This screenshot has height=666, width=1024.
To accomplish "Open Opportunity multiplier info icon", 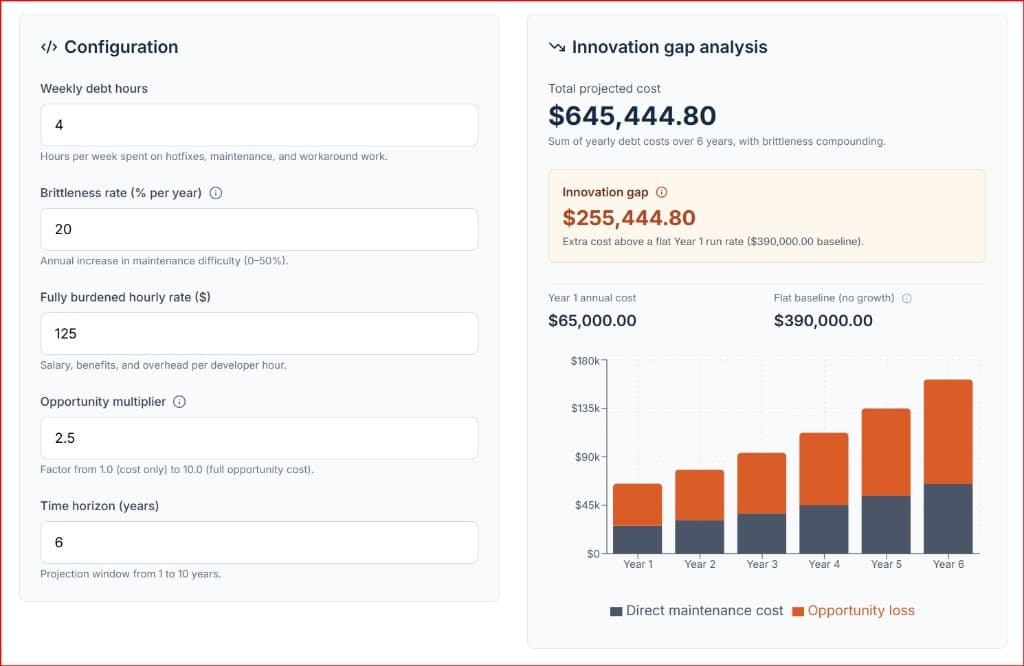I will click(x=180, y=402).
